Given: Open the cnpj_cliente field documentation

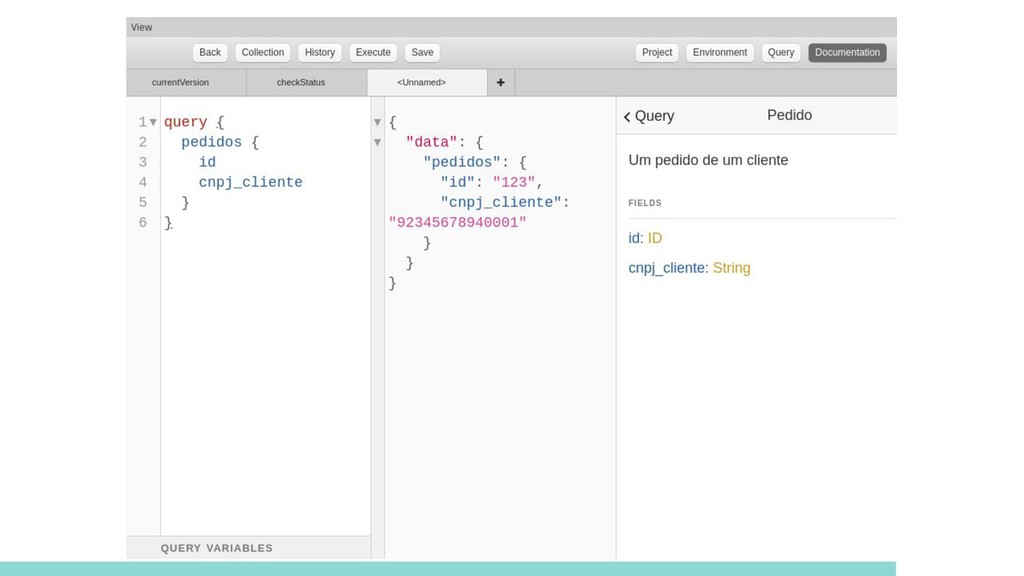Looking at the screenshot, I should [x=666, y=268].
